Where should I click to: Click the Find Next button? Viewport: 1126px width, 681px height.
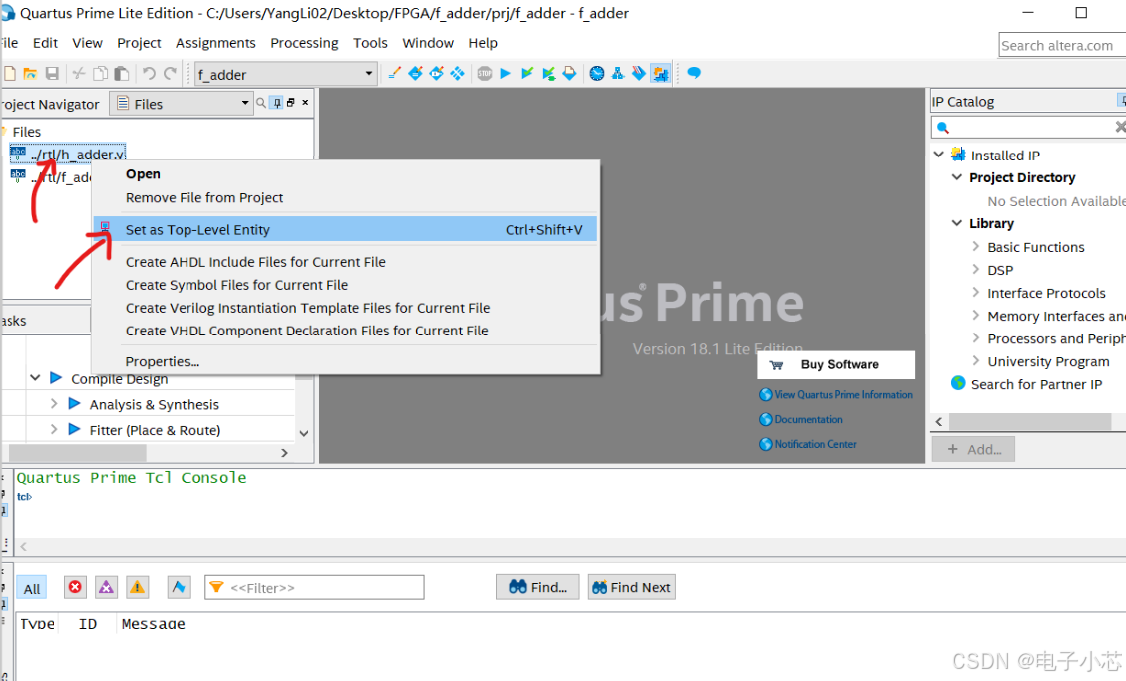pos(631,587)
